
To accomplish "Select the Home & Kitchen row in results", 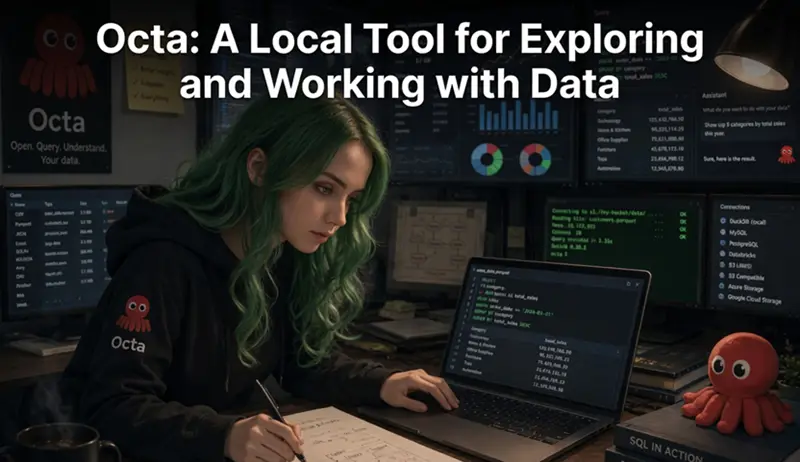I will [x=640, y=130].
